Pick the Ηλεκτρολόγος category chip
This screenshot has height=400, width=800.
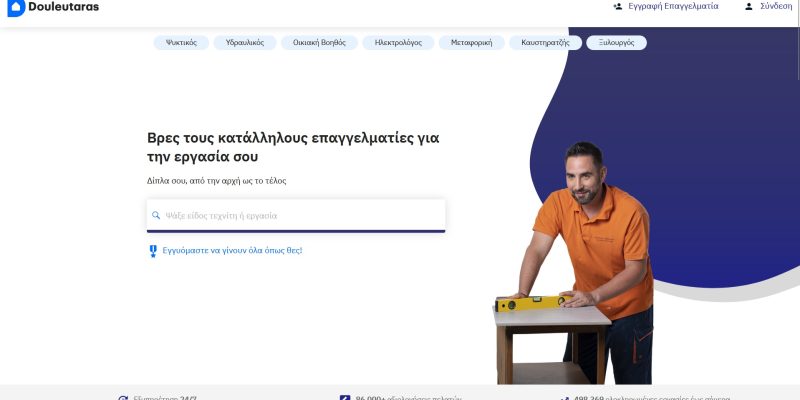coord(398,43)
